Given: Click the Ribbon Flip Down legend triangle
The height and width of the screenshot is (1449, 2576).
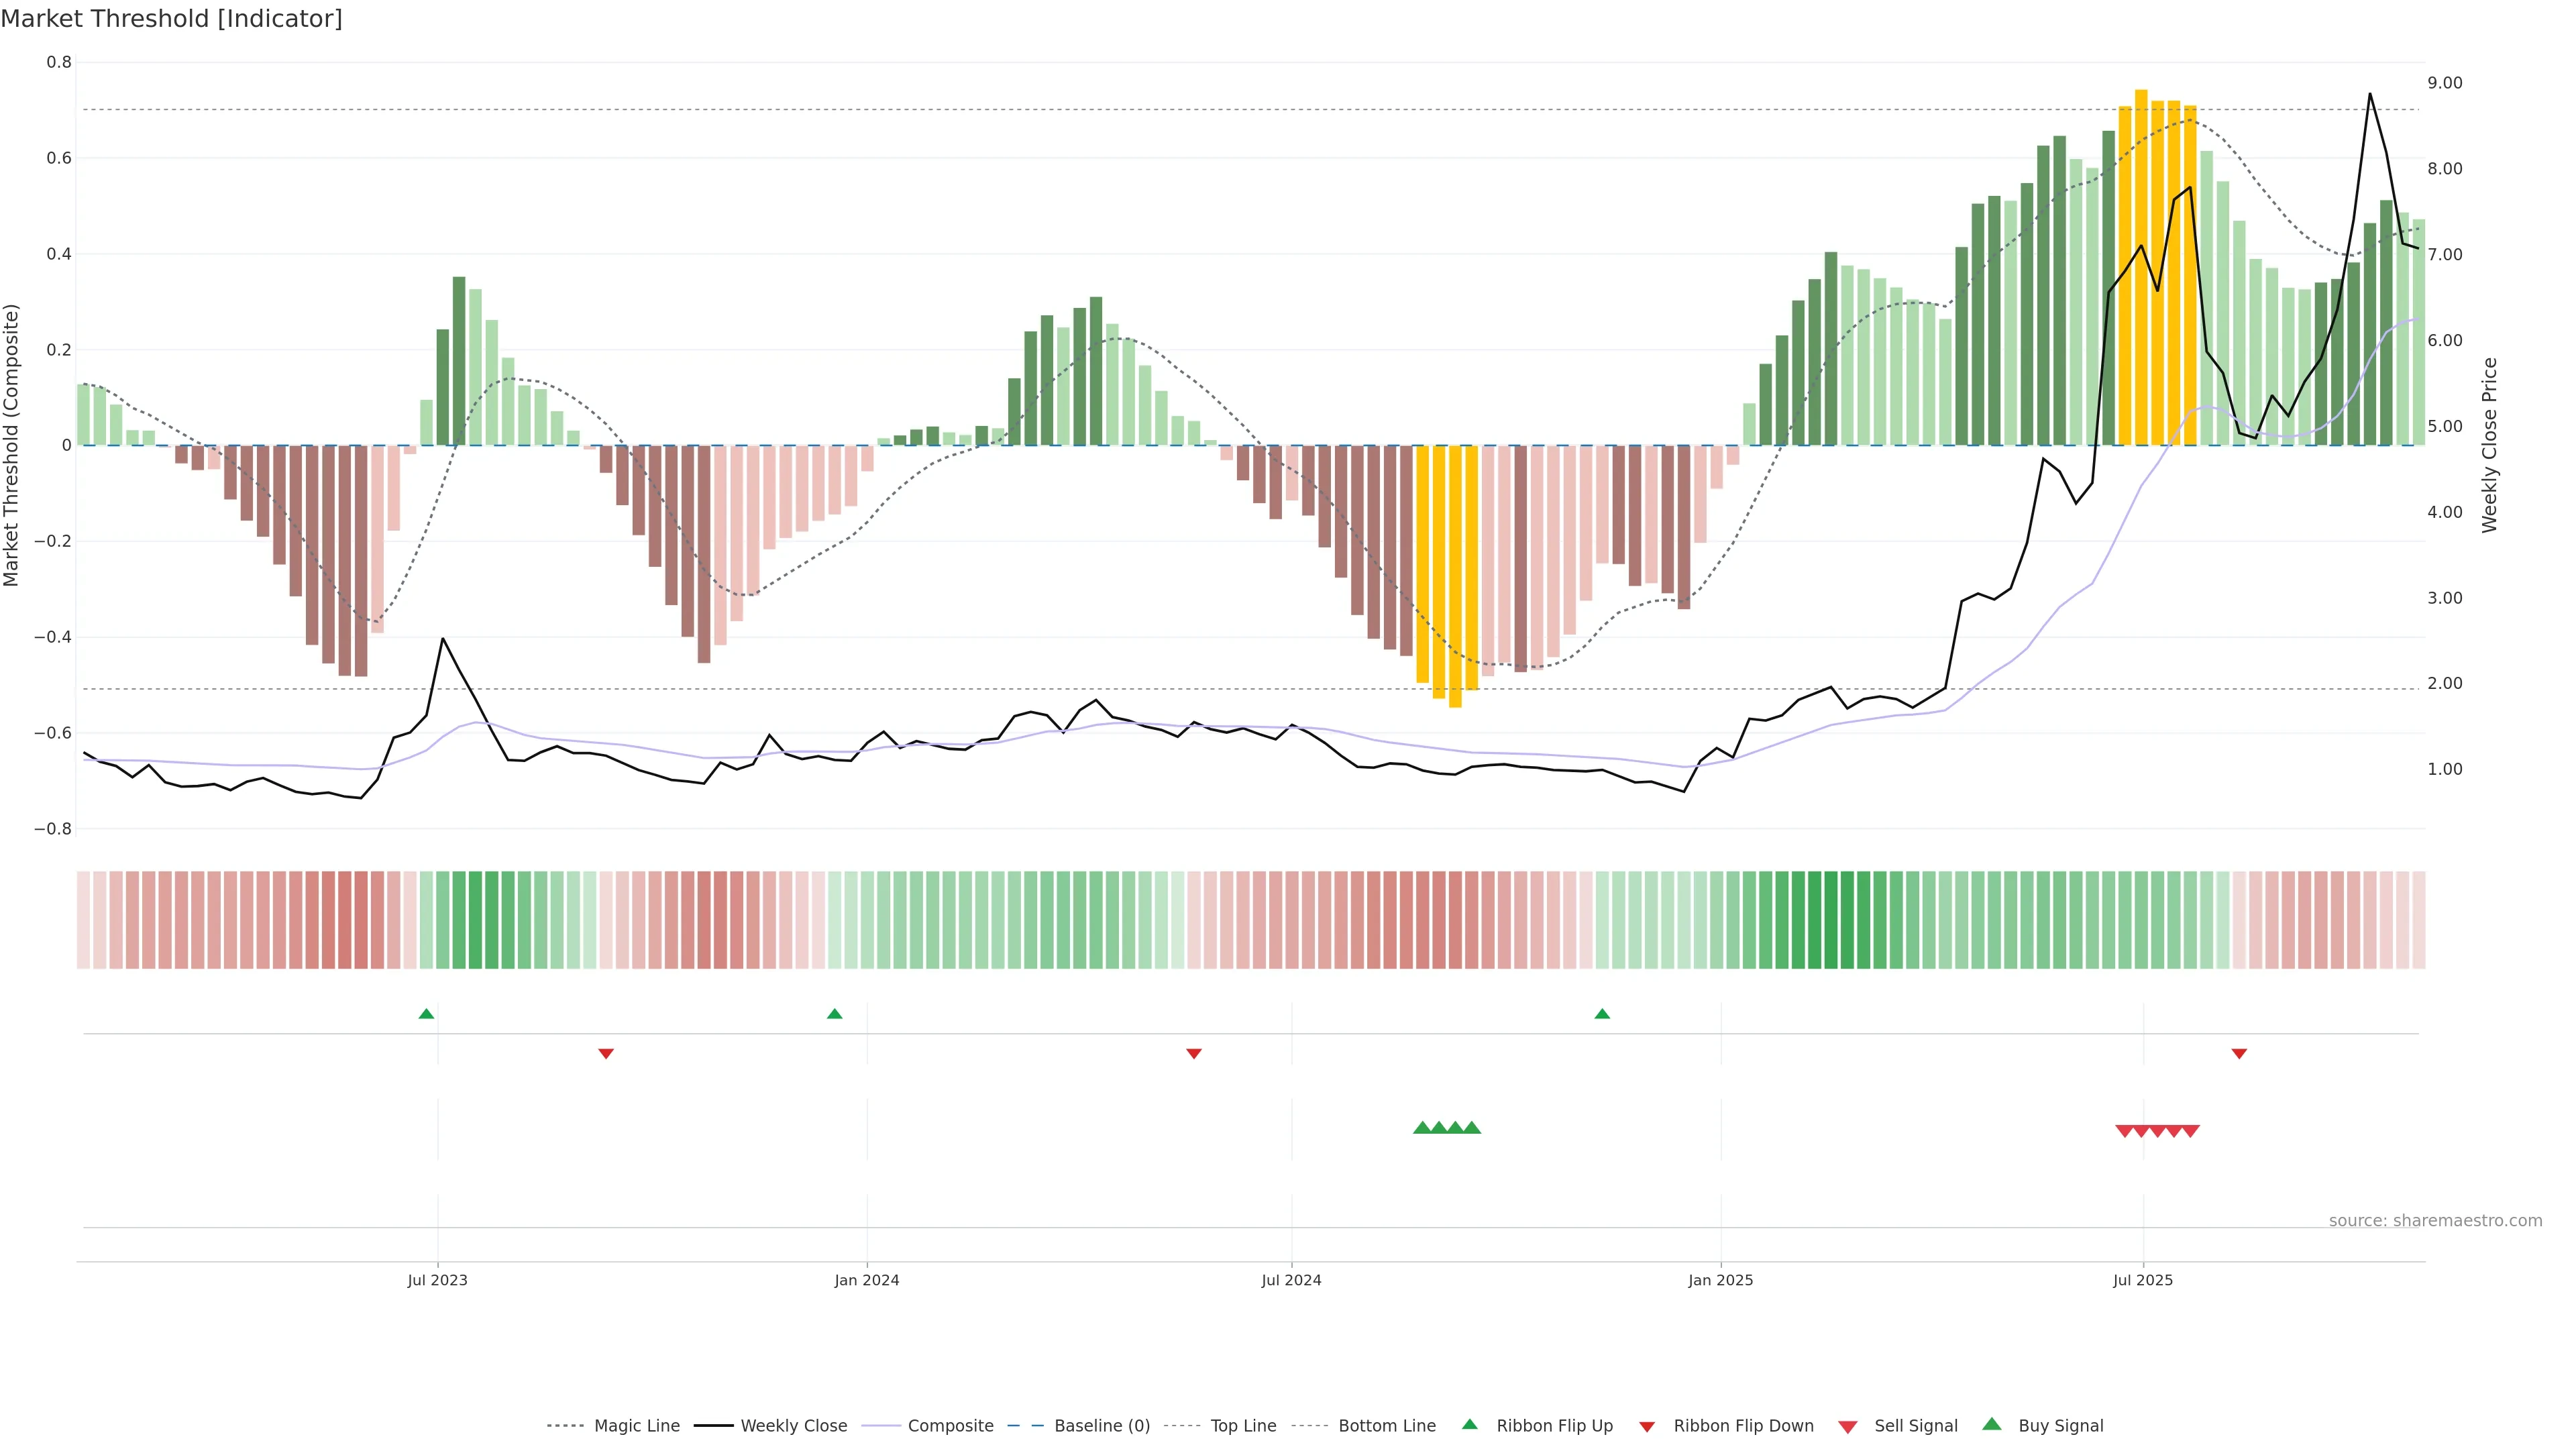Looking at the screenshot, I should tap(1646, 1427).
